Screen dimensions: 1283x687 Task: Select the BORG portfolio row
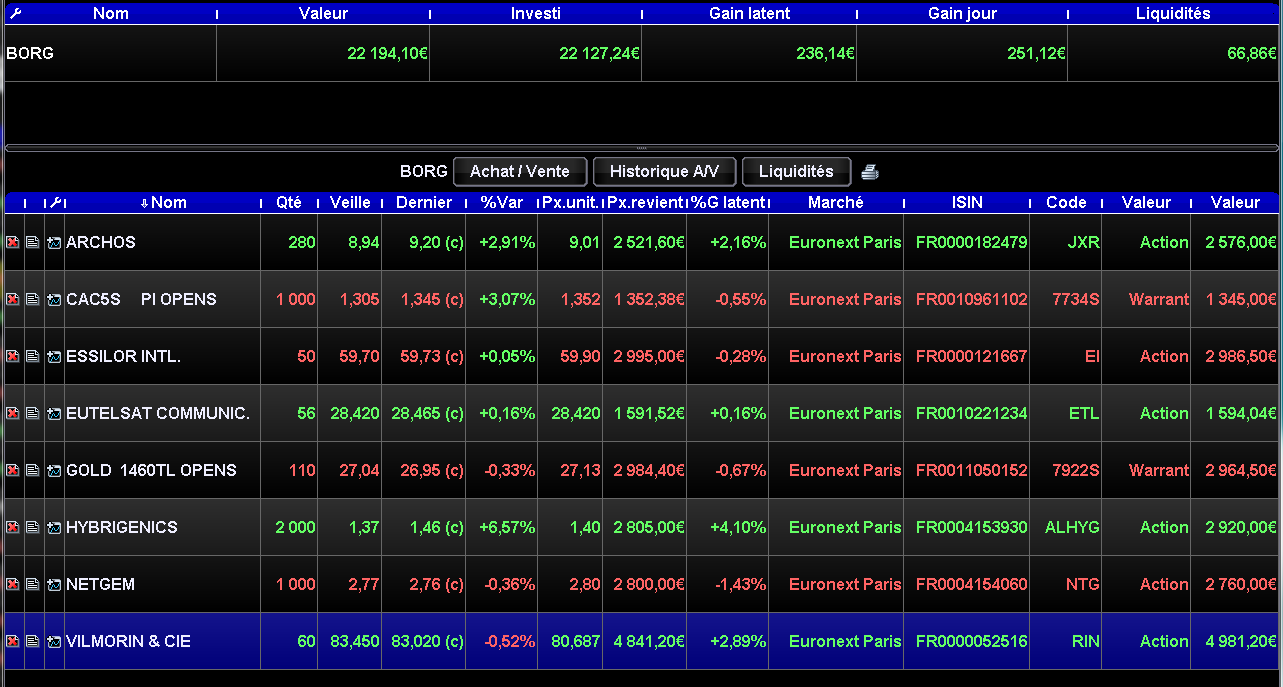point(641,54)
